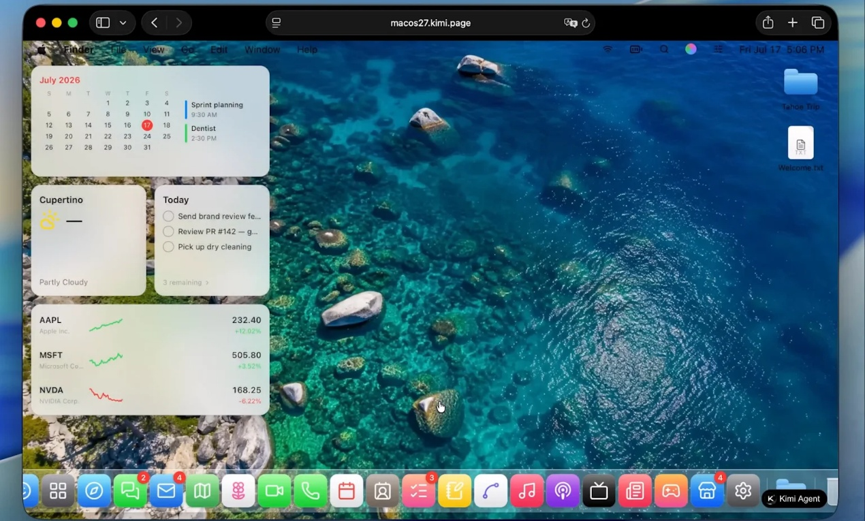This screenshot has height=521, width=865.
Task: Go forward with Safari forward arrow
Action: coord(179,23)
